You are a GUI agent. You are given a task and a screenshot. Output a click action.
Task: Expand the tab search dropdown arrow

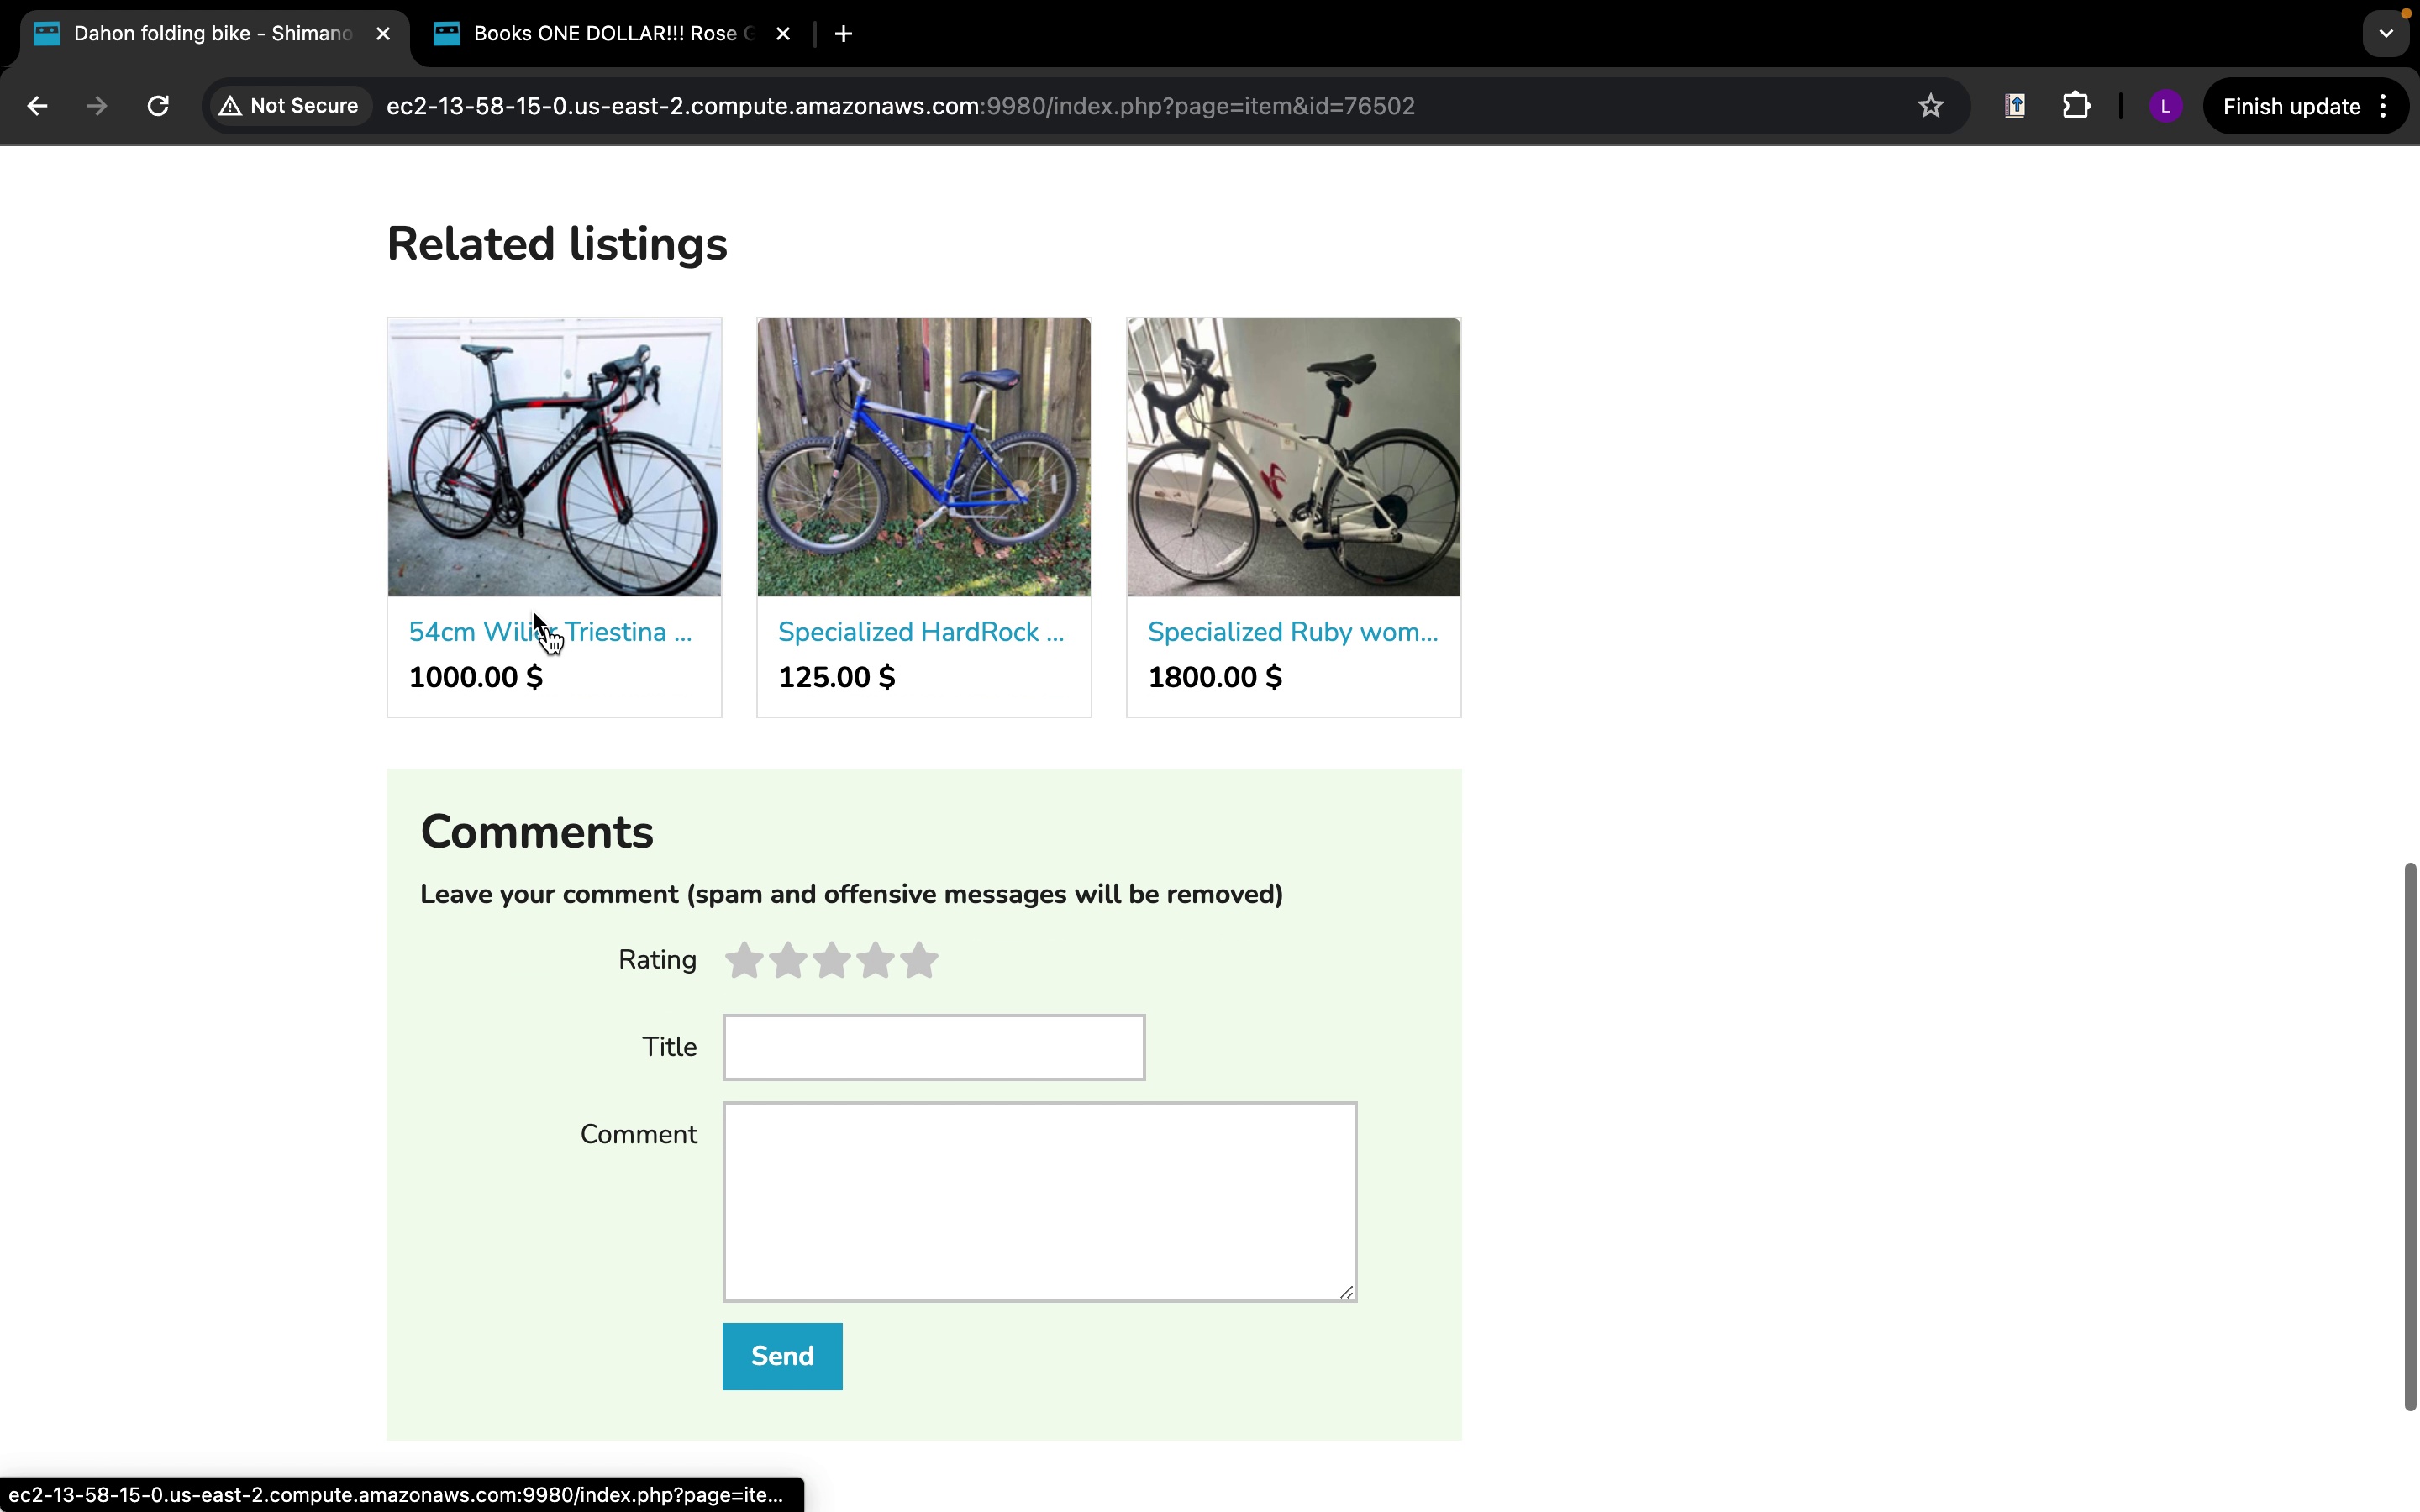(2386, 34)
